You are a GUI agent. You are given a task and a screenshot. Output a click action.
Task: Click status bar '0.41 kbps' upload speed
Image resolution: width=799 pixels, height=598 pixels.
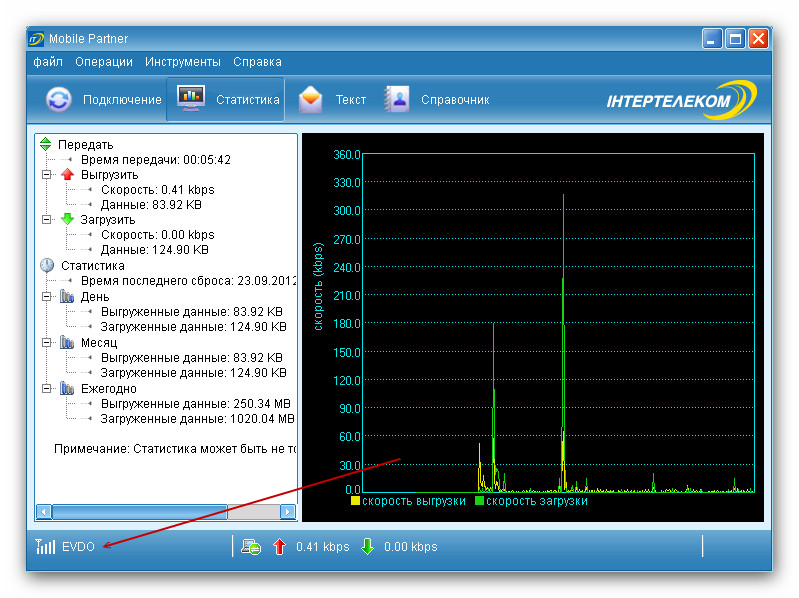coord(323,547)
